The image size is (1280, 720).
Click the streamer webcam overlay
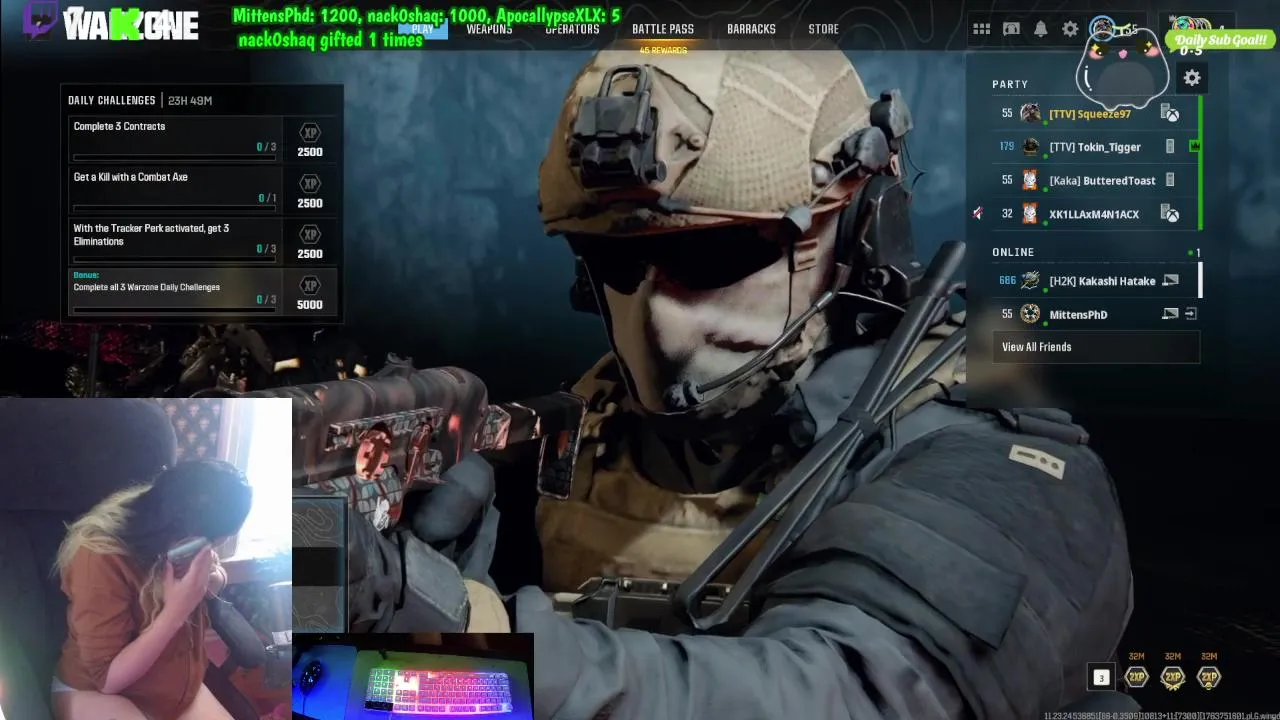pyautogui.click(x=146, y=559)
